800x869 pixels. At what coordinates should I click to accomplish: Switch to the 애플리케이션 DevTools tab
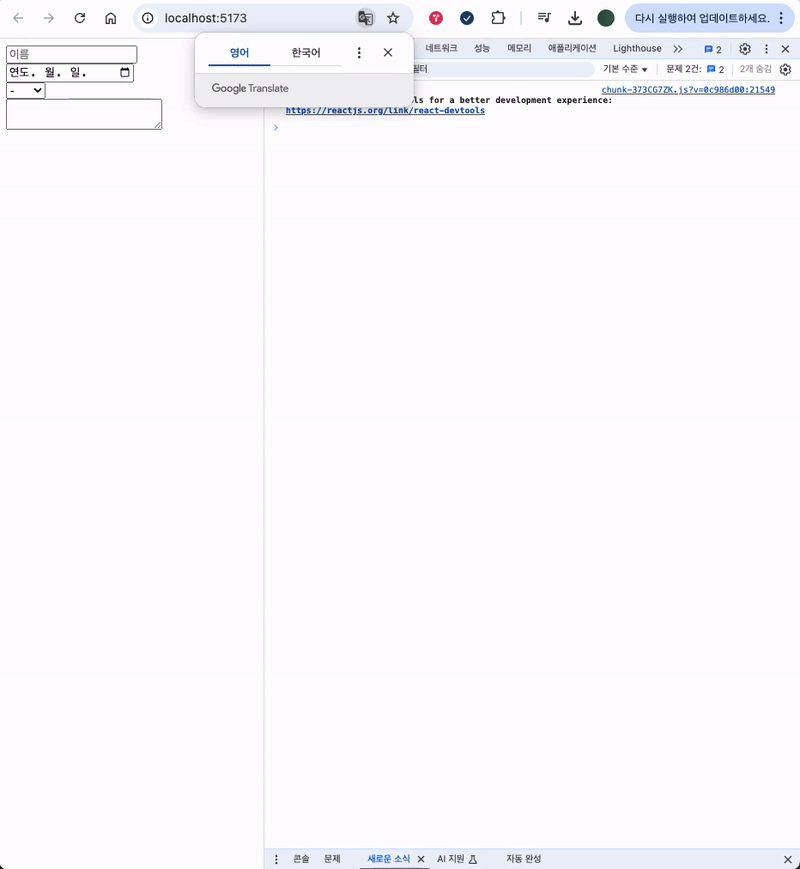point(572,48)
